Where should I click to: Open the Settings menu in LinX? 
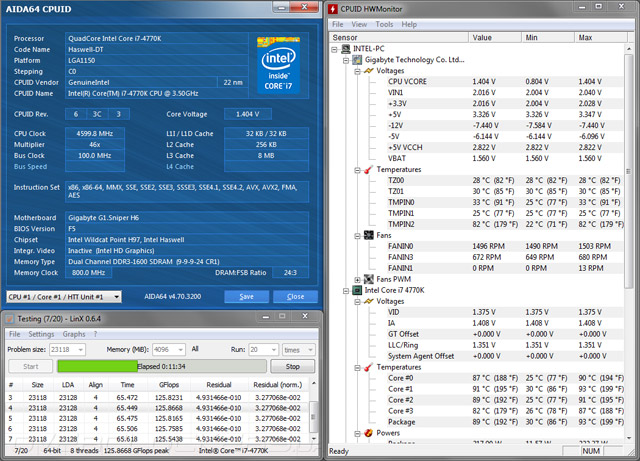[41, 334]
